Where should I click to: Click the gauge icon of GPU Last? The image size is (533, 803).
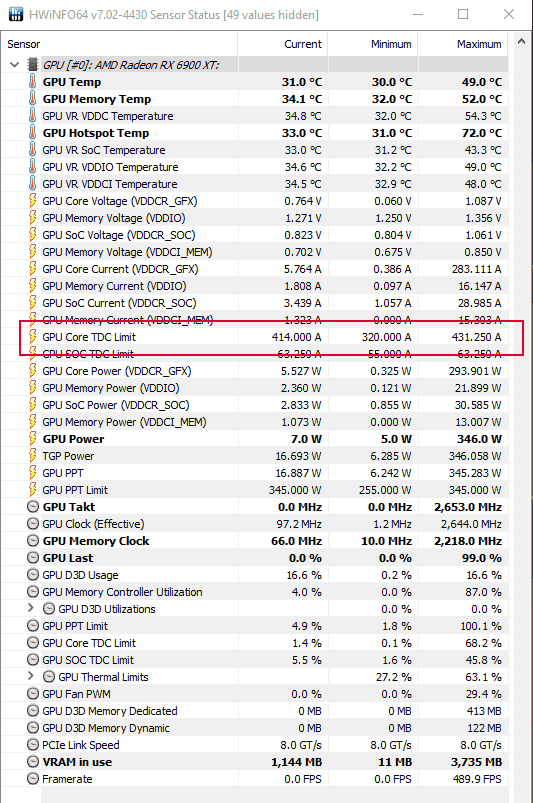click(x=33, y=557)
